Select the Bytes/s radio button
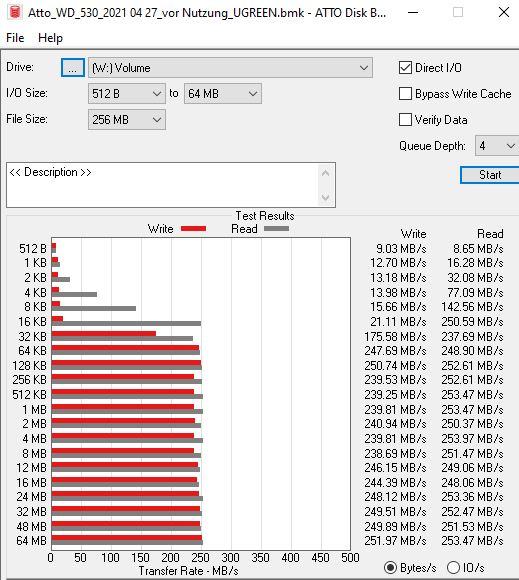The height and width of the screenshot is (580, 519). click(x=390, y=567)
